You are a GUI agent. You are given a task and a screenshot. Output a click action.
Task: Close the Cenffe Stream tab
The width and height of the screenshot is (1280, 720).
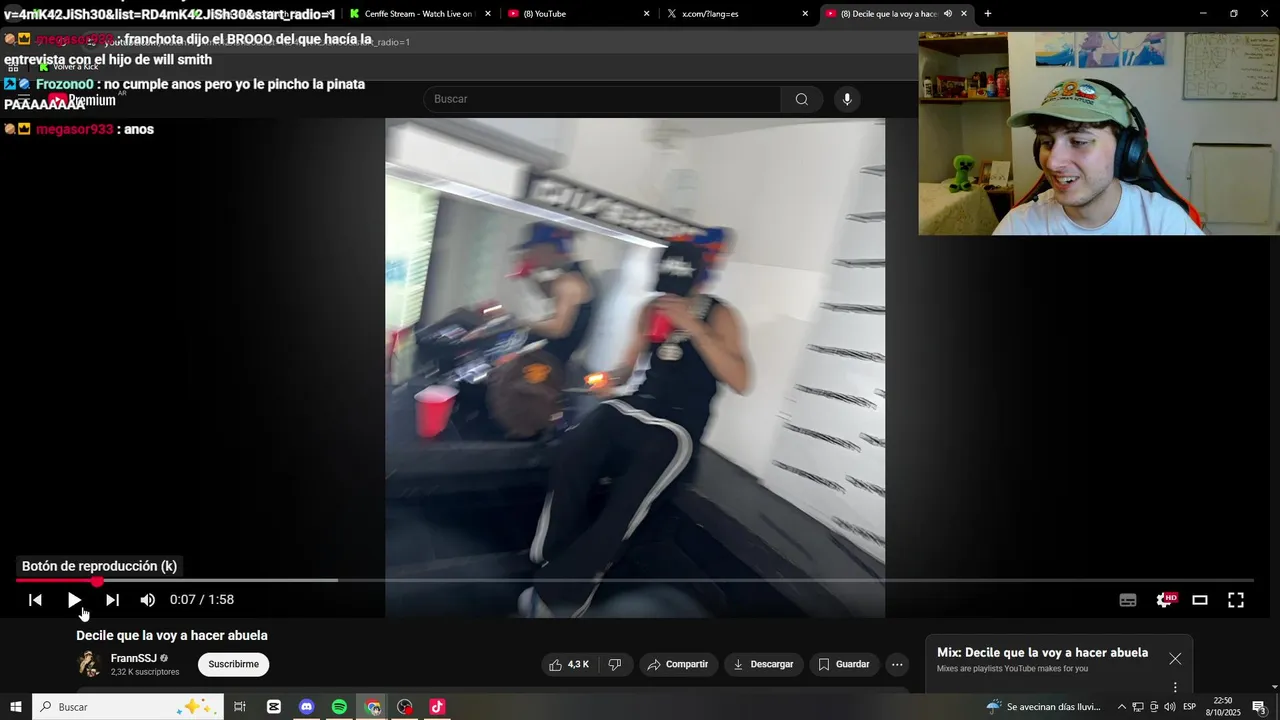[488, 14]
